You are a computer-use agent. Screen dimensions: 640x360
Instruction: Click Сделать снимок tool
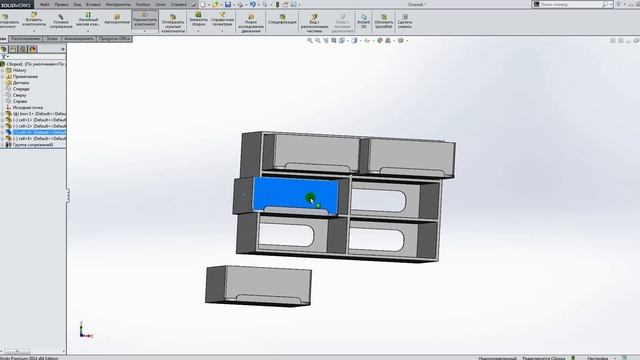[x=404, y=21]
